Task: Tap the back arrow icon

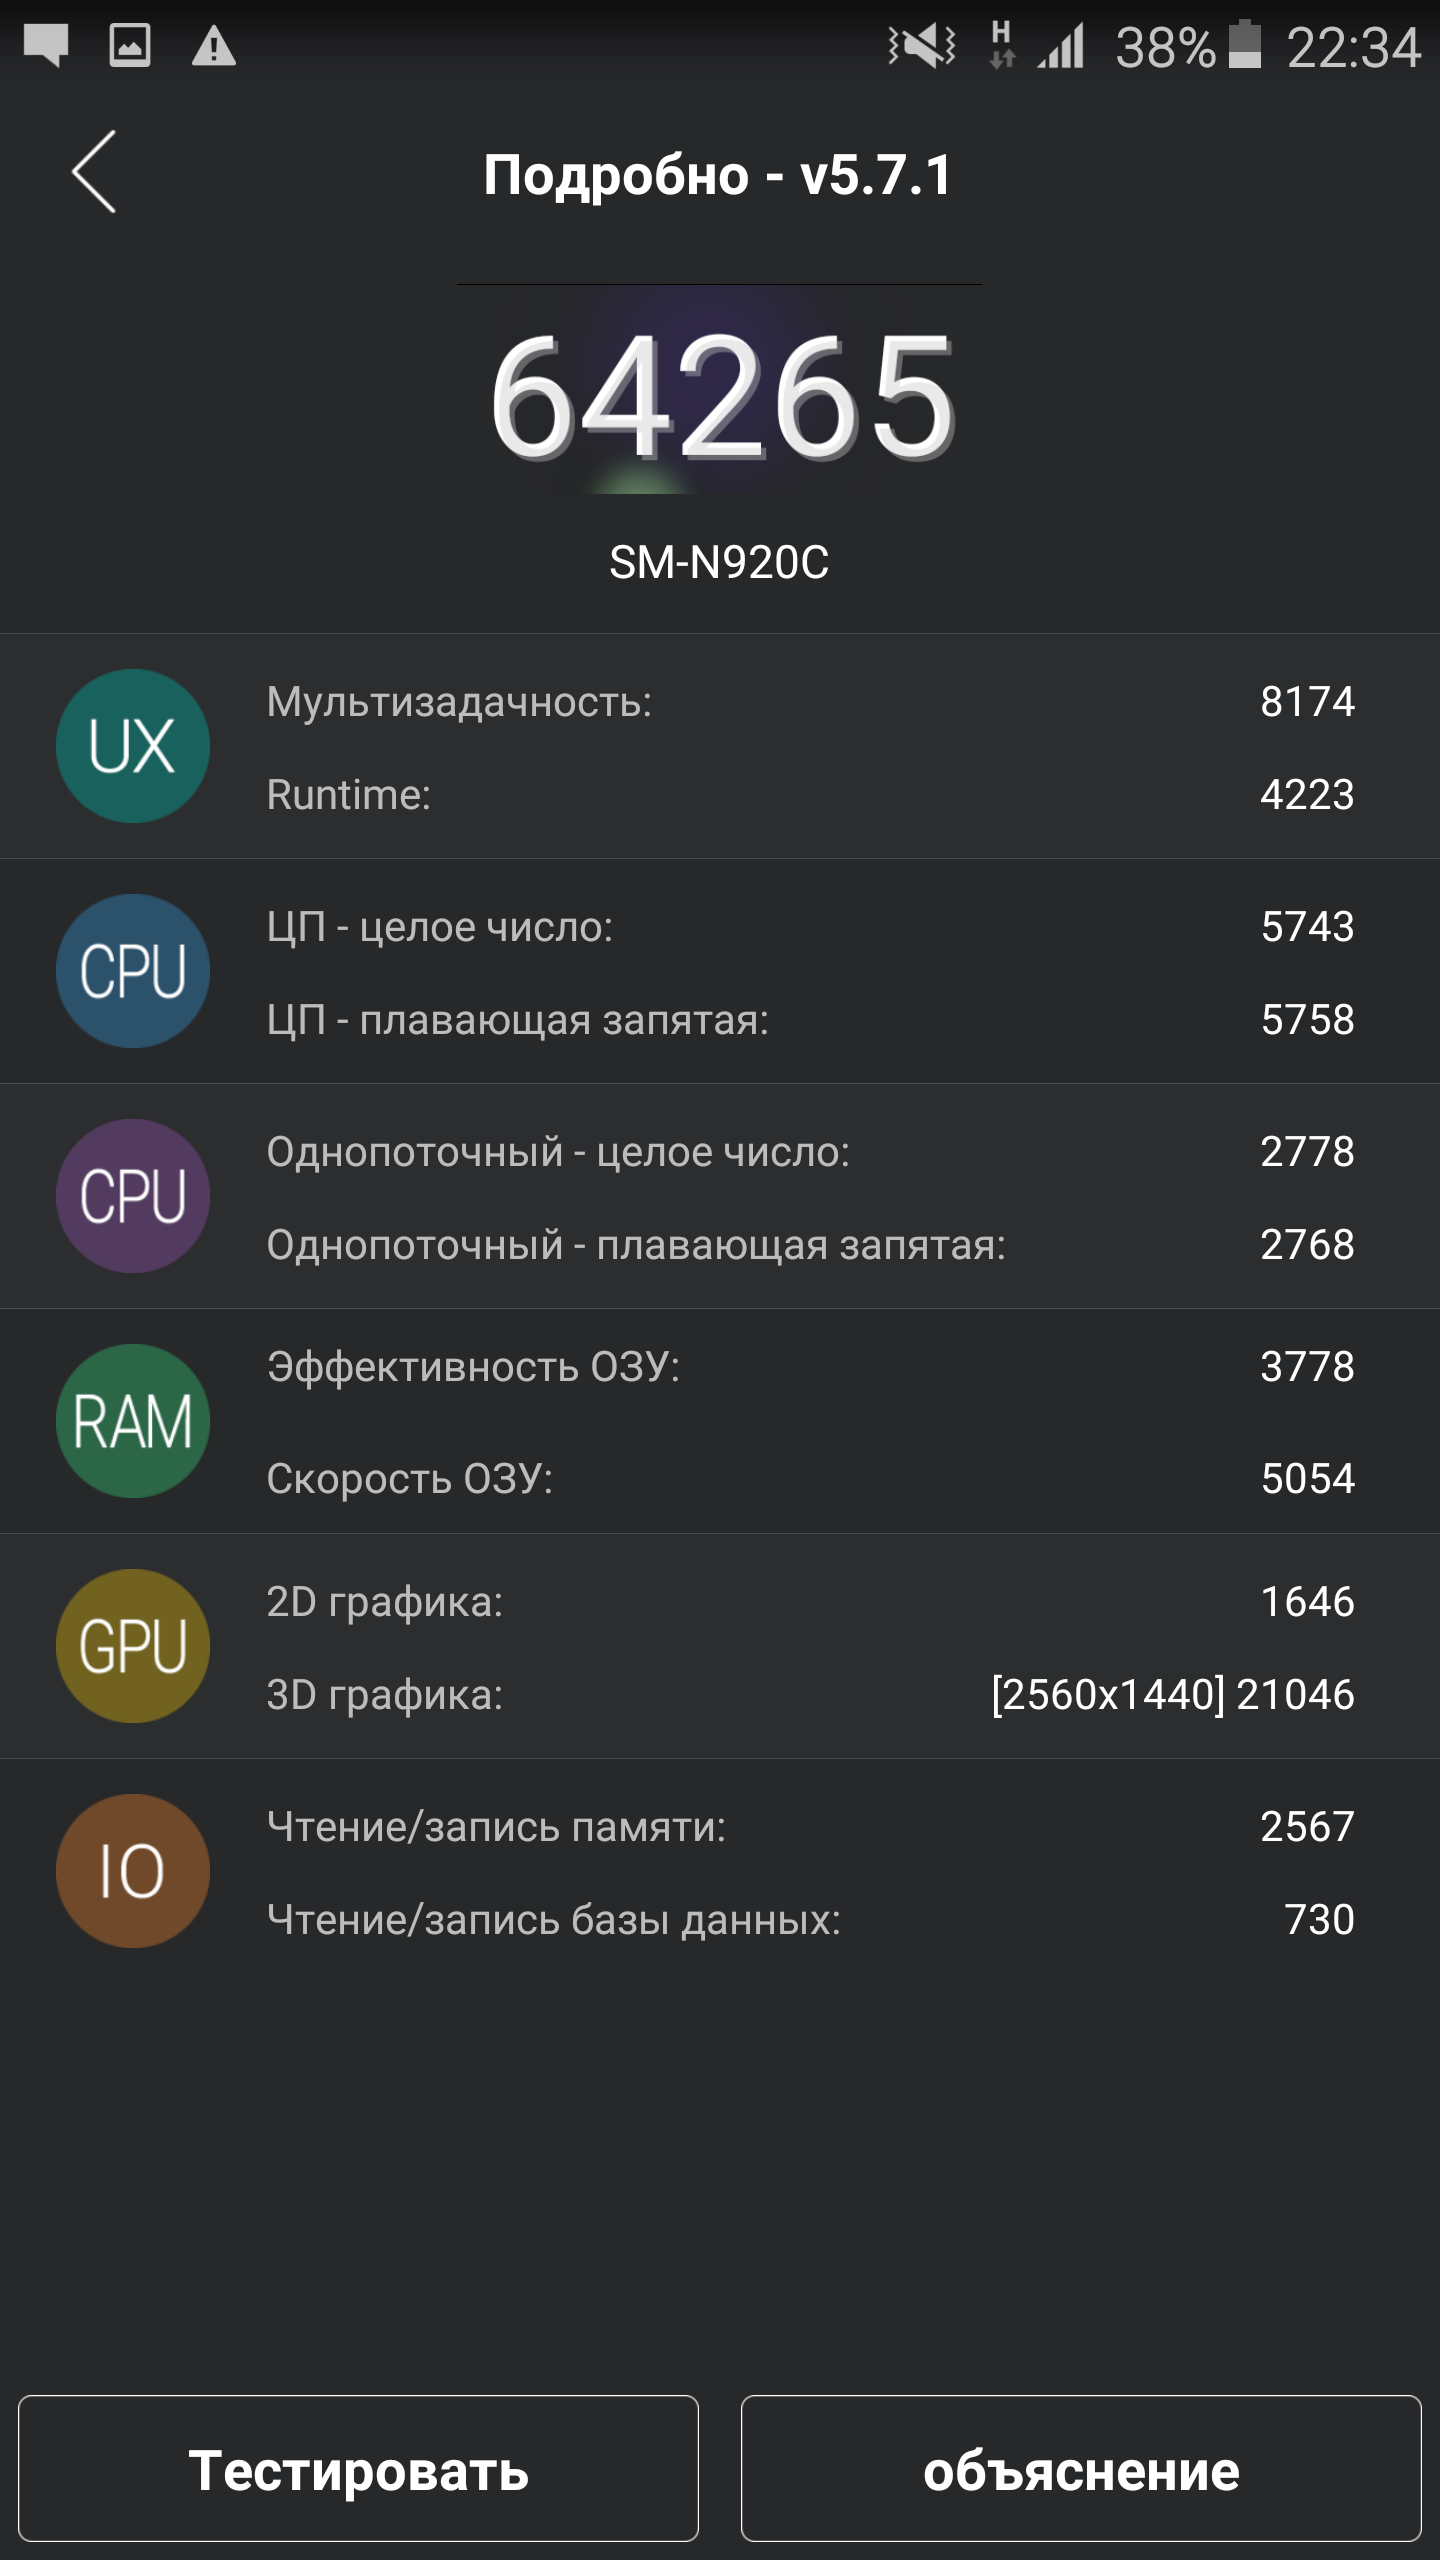Action: tap(94, 172)
